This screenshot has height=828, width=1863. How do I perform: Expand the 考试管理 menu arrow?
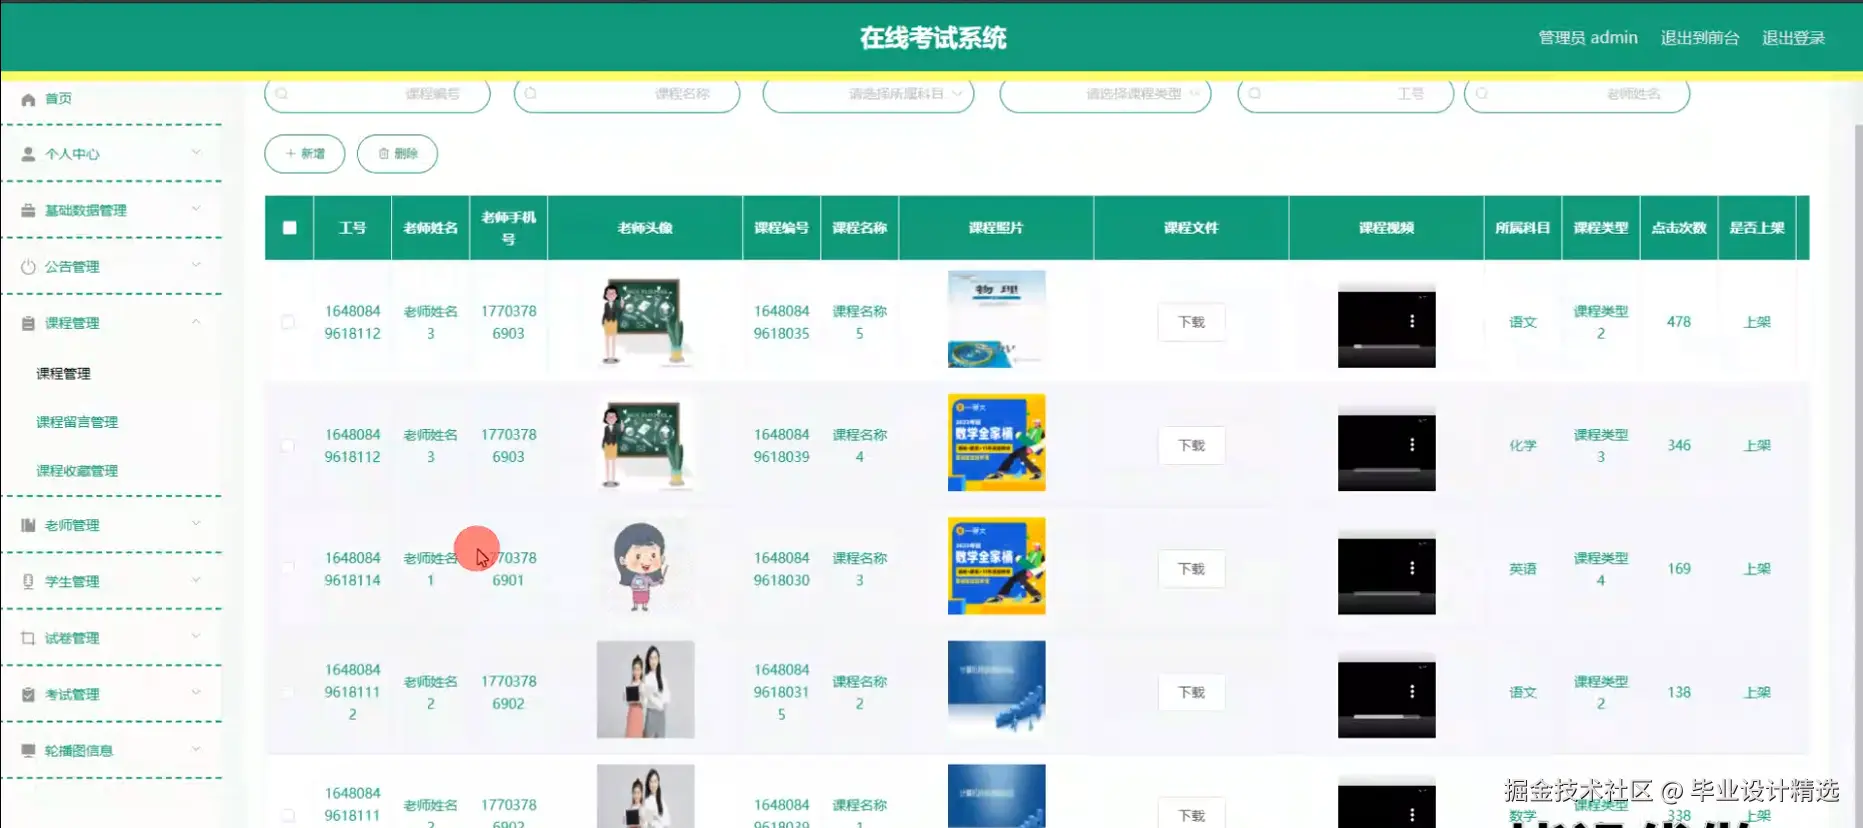point(196,692)
